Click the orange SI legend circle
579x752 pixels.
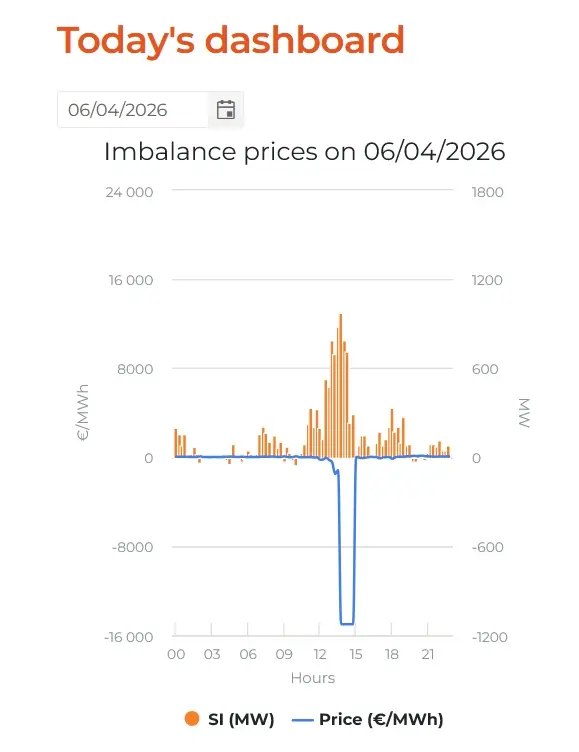[192, 719]
